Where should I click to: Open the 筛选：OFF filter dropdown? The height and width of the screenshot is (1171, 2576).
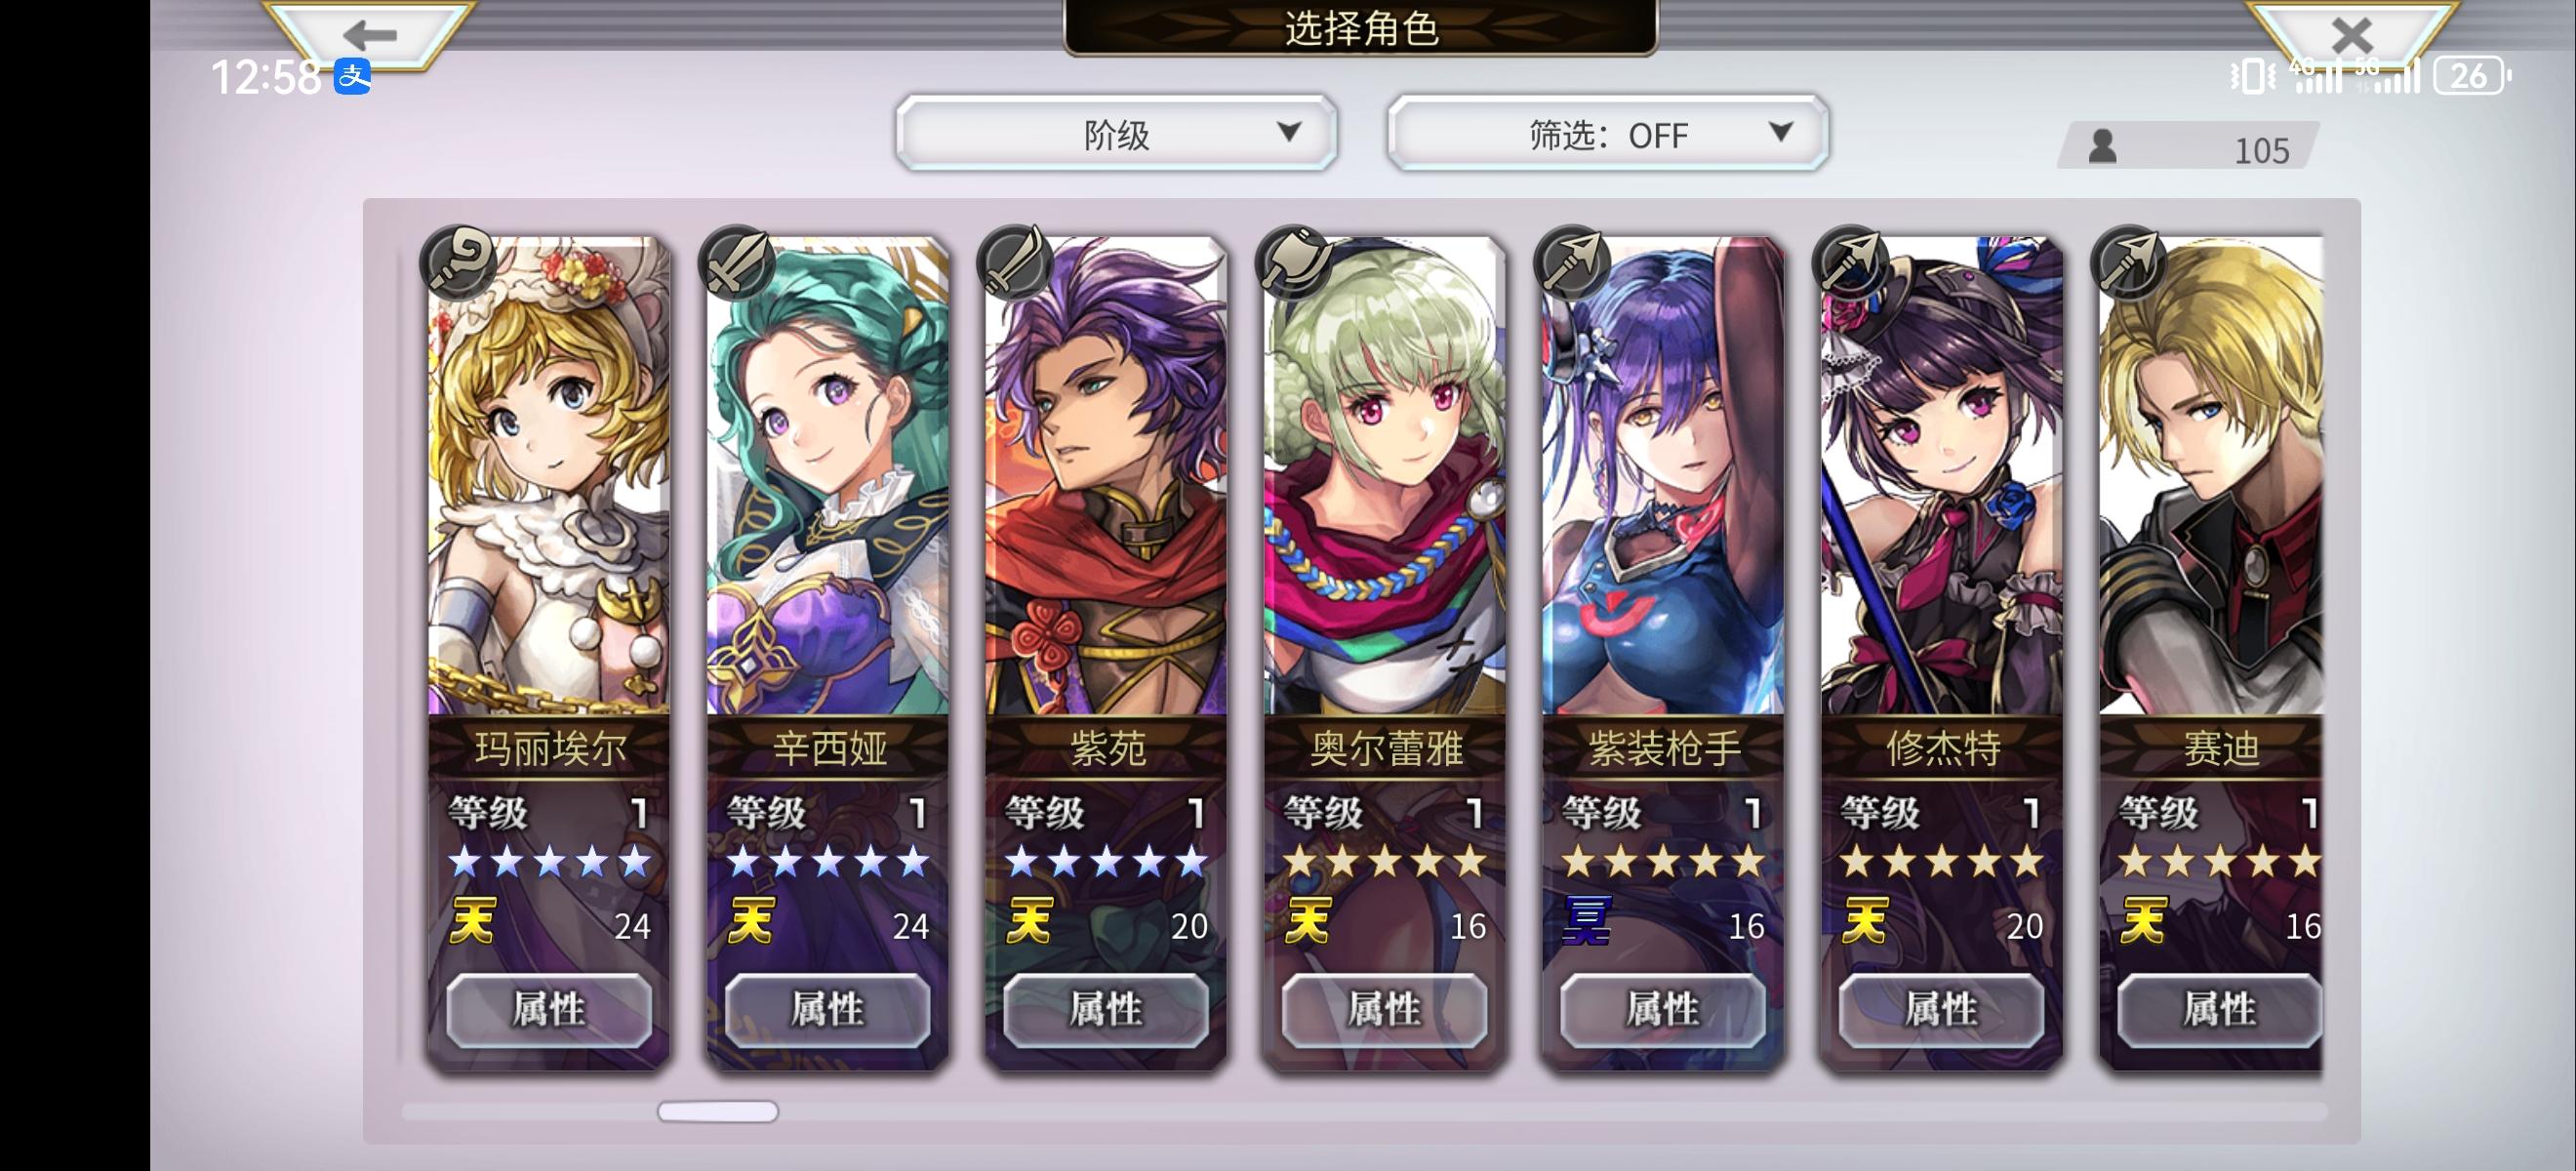[x=1607, y=134]
